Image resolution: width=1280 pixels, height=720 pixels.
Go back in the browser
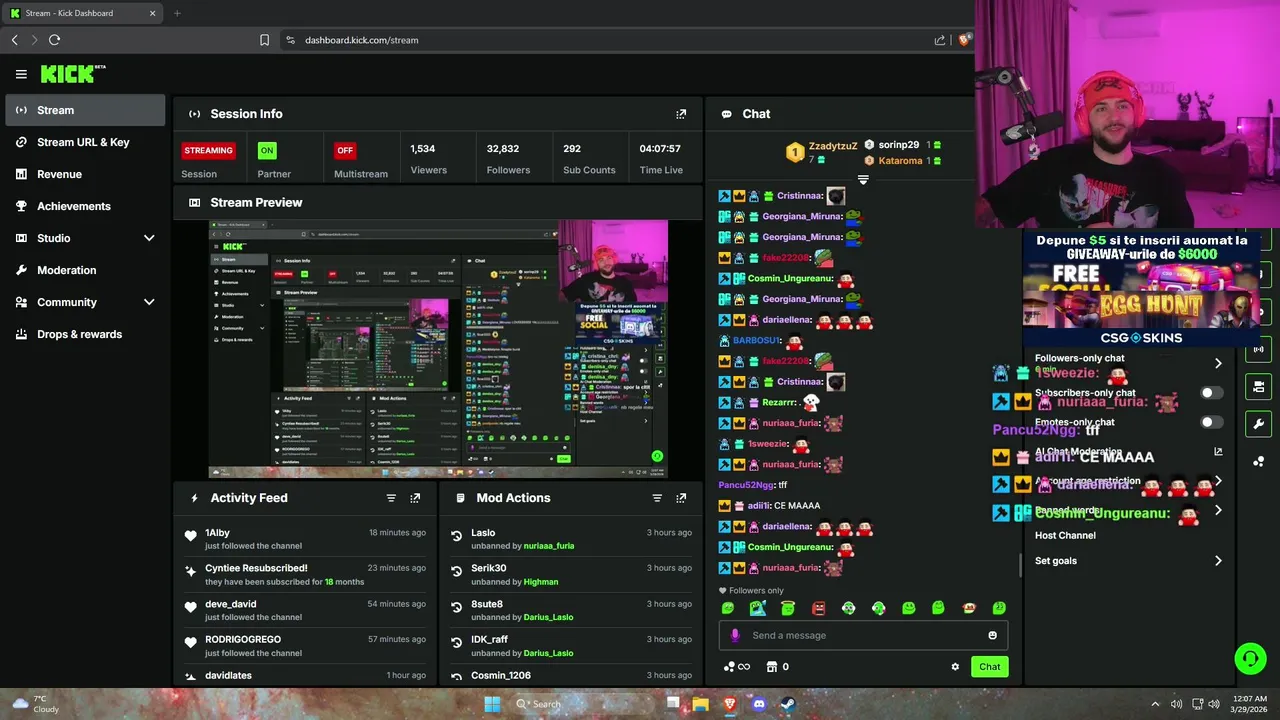coord(14,40)
